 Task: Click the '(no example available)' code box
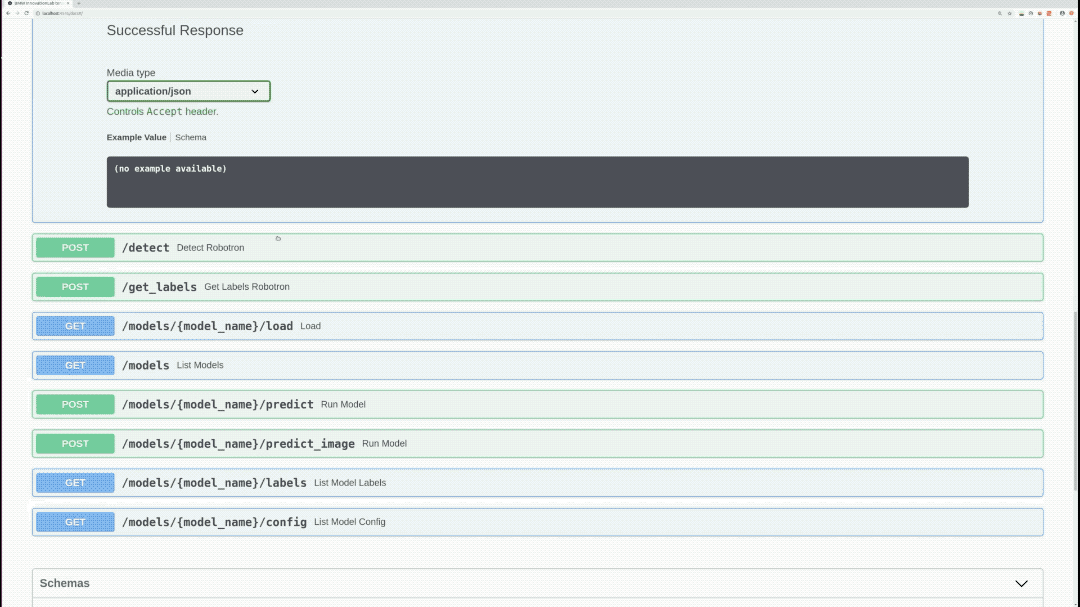[537, 182]
